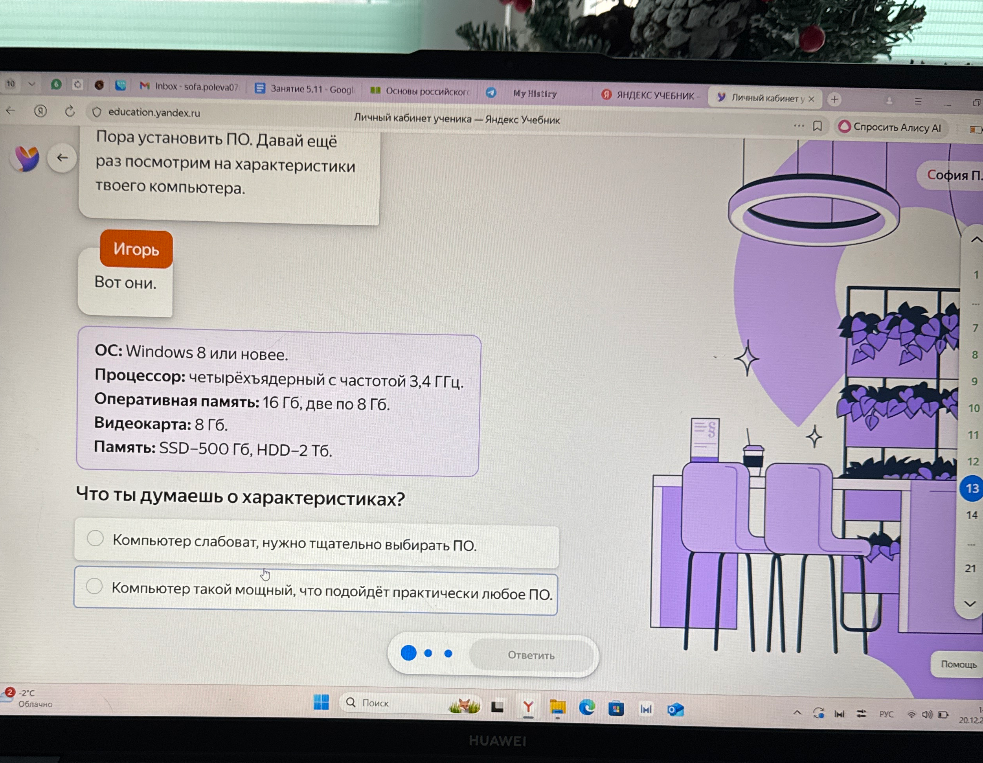
Task: Select "Компьютер слабоват" answer radio button
Action: 95,538
